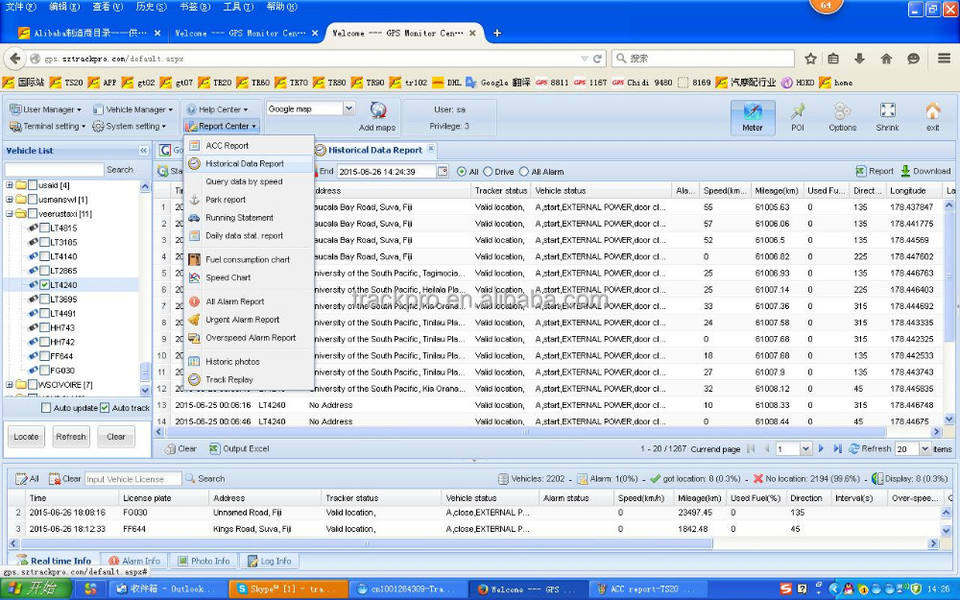Click the Input Vehicle License field

click(x=132, y=479)
